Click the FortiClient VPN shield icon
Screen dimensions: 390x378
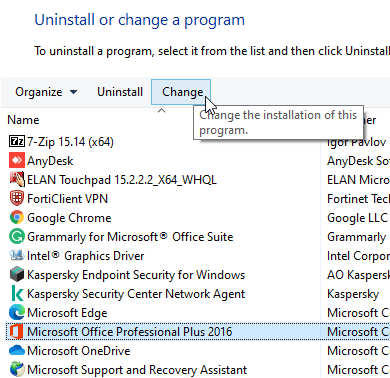tap(17, 199)
